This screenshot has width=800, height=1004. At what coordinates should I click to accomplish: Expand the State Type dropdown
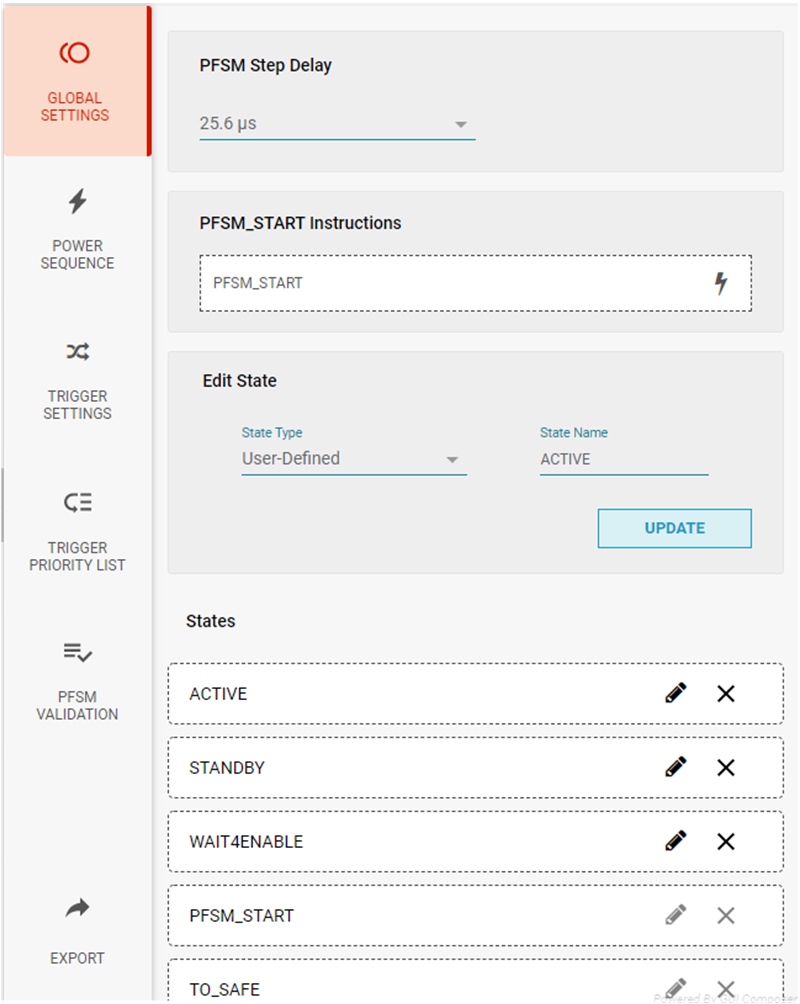click(x=353, y=459)
